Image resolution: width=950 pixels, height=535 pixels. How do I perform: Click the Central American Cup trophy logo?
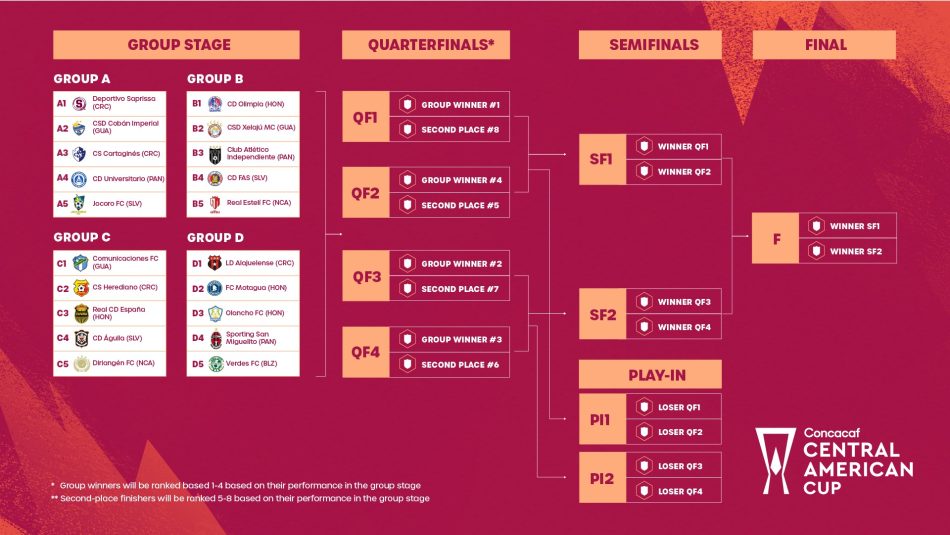774,459
